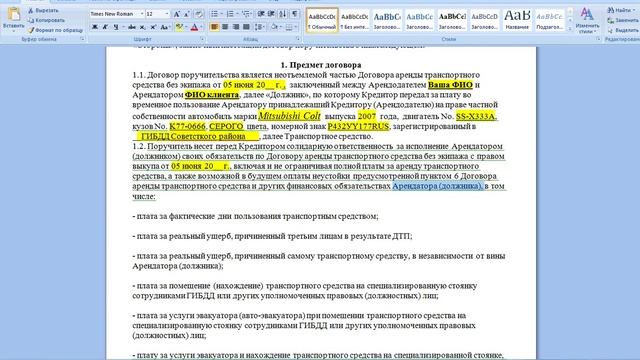Align the text left
This screenshot has width=640, height=360.
[x=214, y=27]
